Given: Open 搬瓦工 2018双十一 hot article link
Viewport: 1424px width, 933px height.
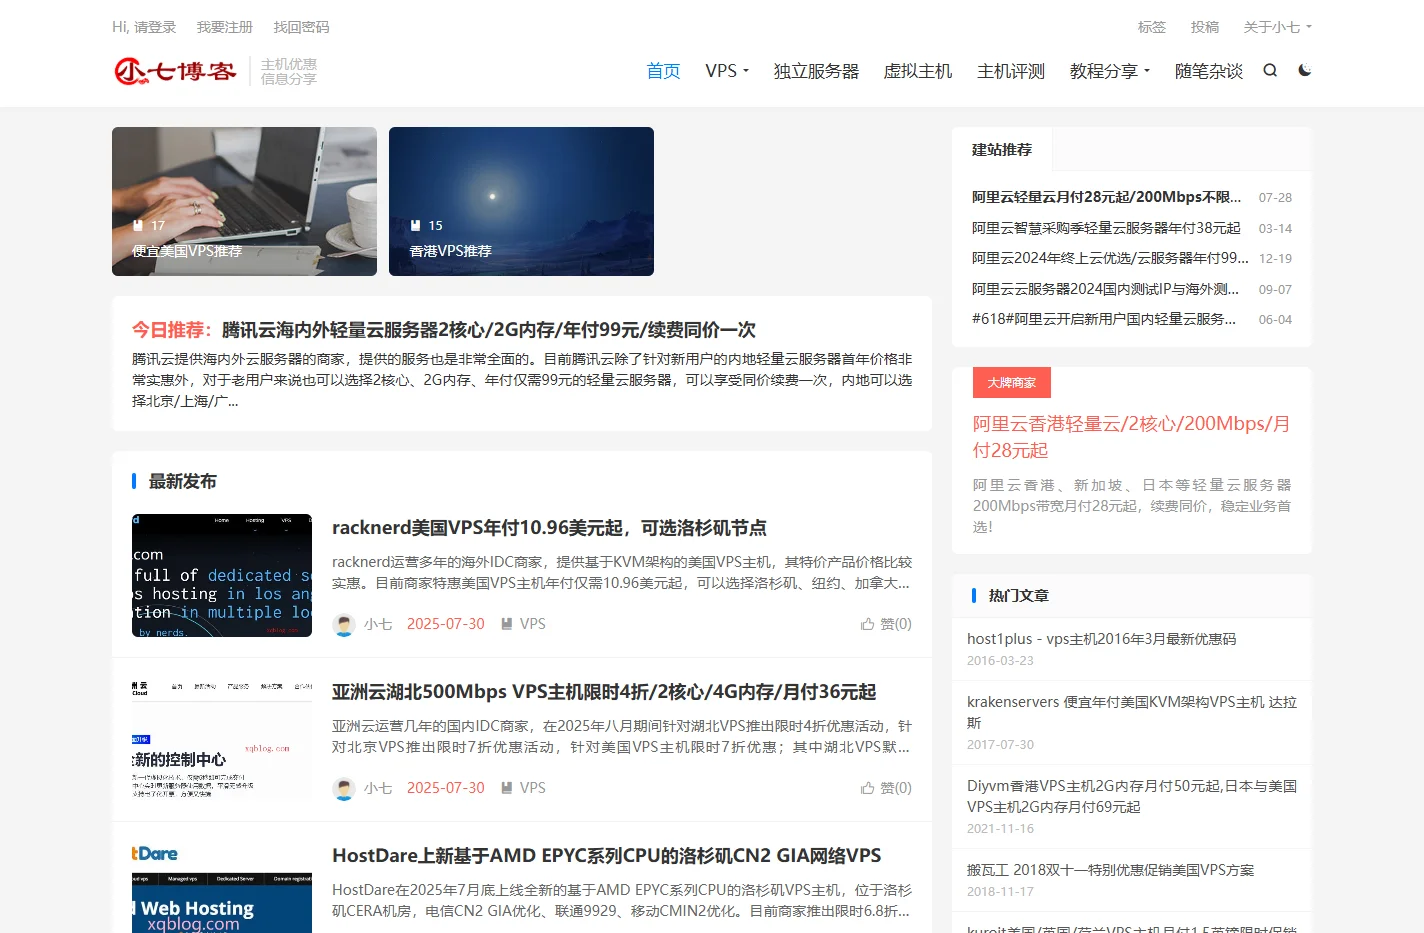Looking at the screenshot, I should point(1110,870).
